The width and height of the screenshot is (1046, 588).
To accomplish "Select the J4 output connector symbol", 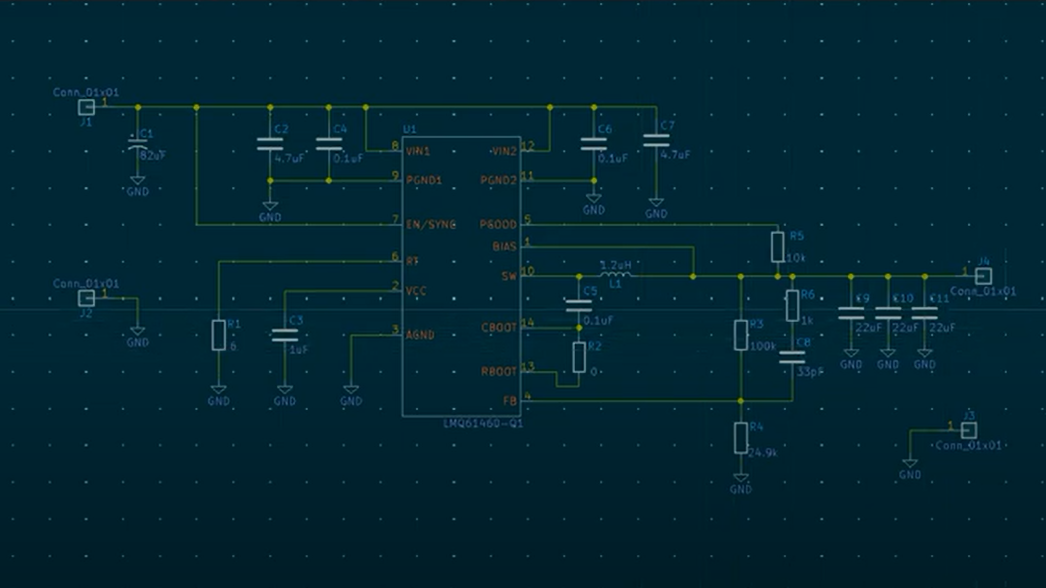I will (983, 276).
